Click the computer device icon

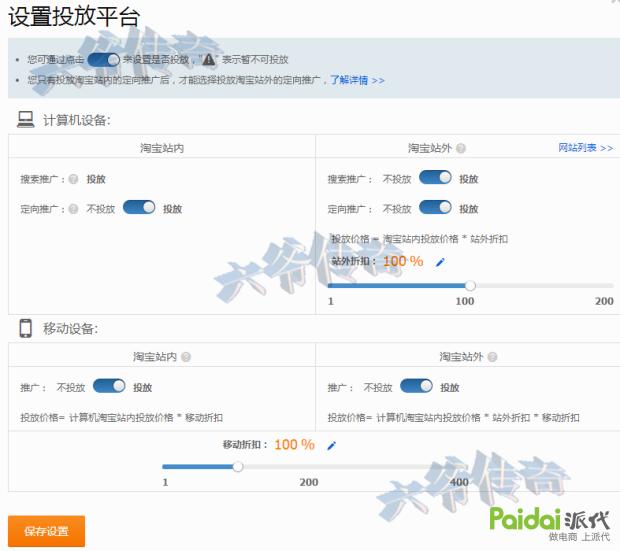point(26,119)
